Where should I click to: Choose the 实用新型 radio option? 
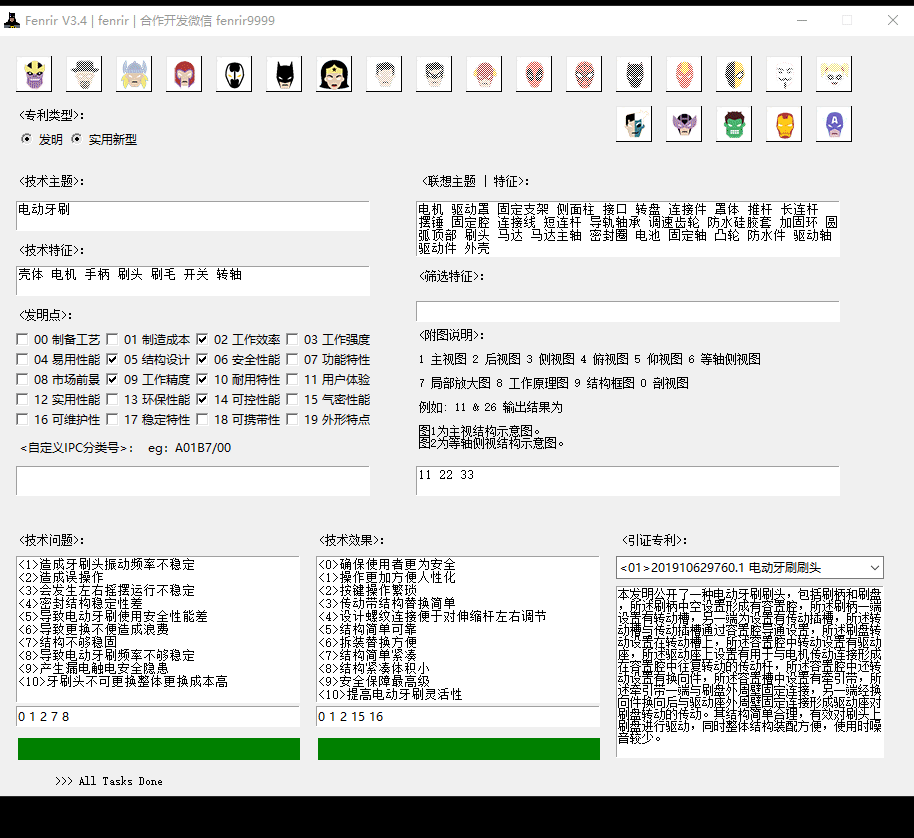tap(77, 140)
